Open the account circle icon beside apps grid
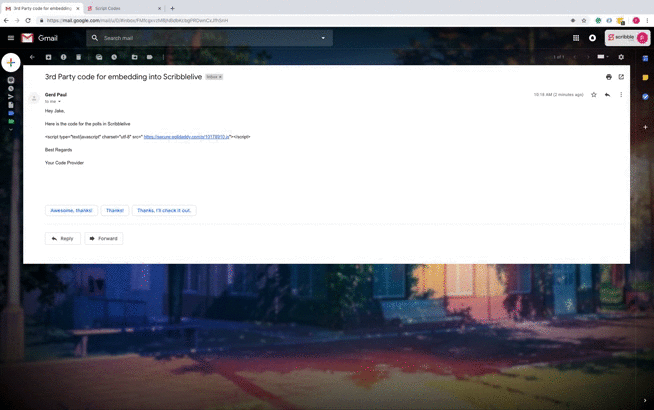Viewport: 654px width, 410px height. [x=592, y=38]
